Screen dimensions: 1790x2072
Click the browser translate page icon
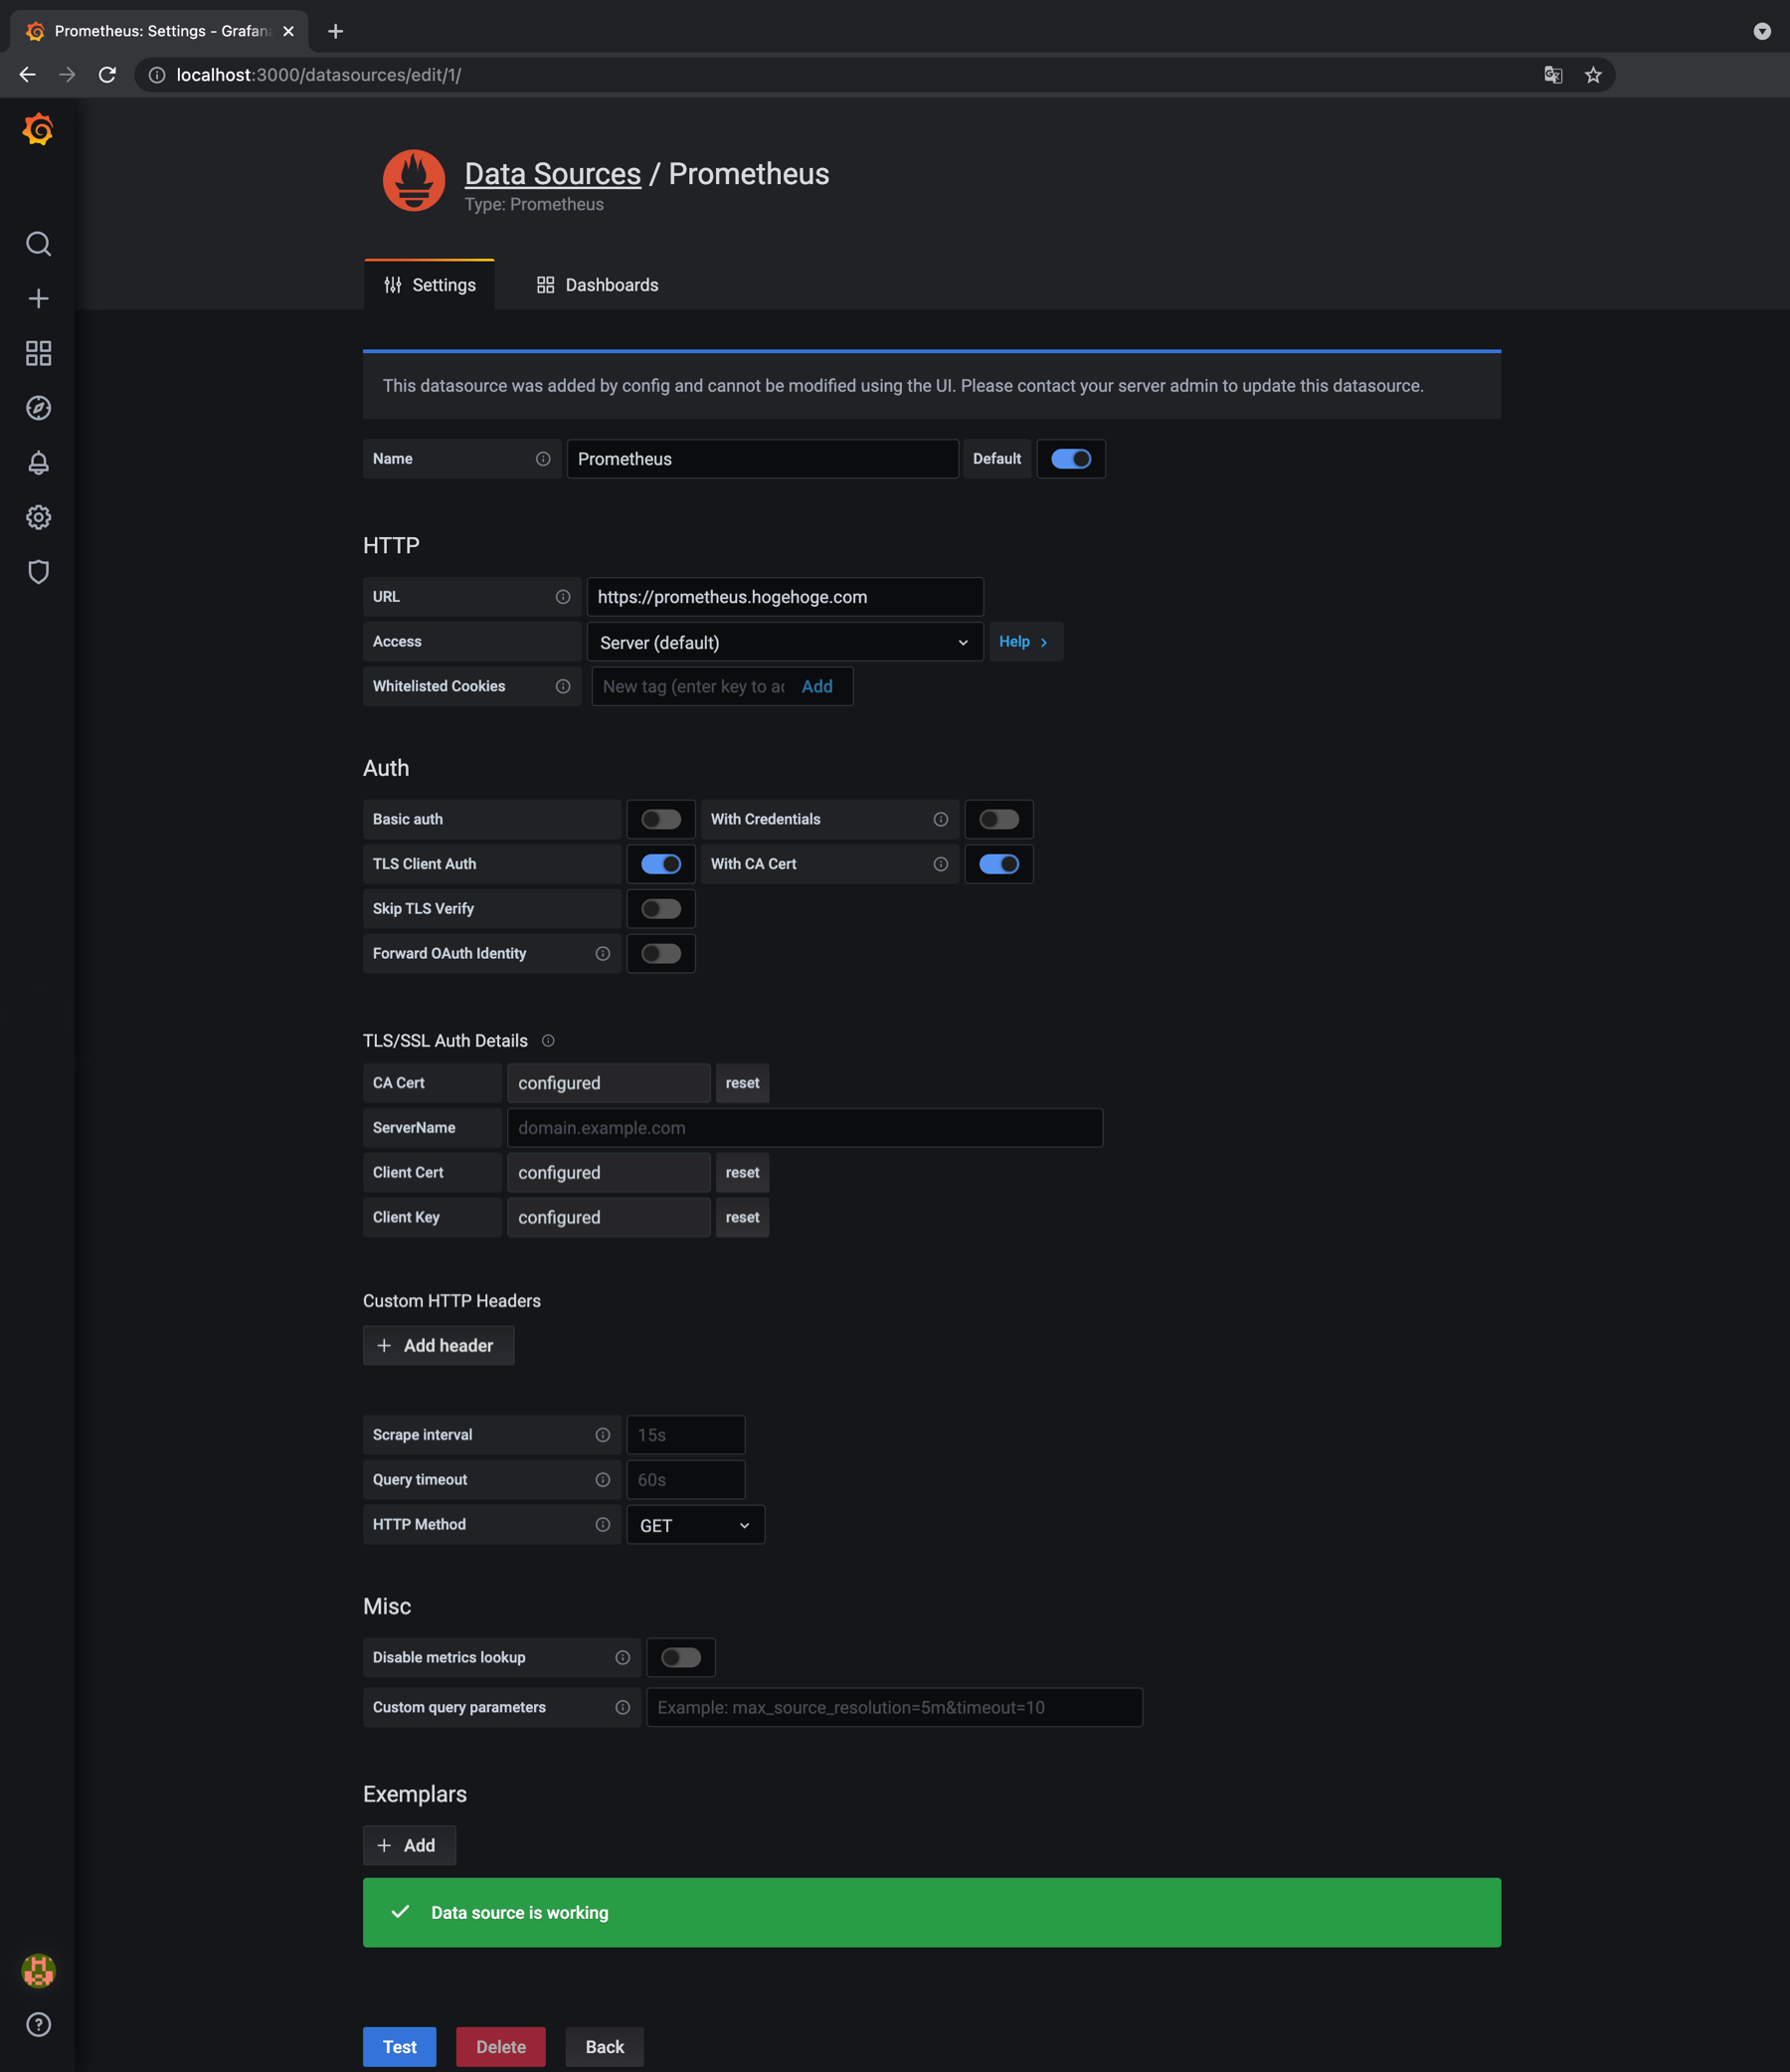(x=1553, y=75)
